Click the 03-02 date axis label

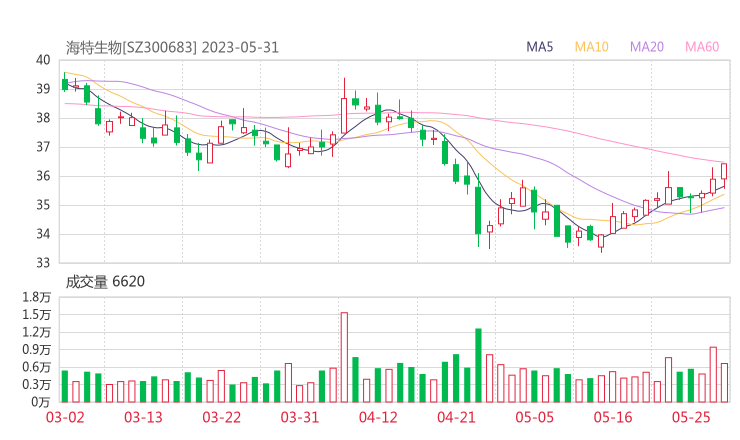65,417
